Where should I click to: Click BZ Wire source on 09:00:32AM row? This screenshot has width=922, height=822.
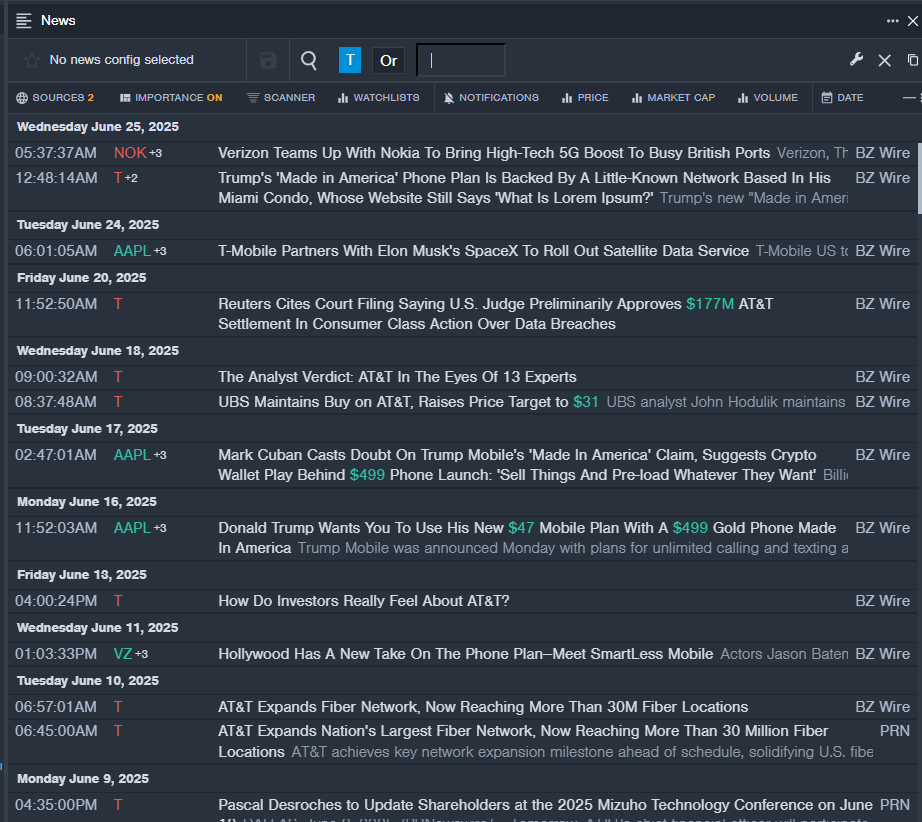[x=883, y=377]
